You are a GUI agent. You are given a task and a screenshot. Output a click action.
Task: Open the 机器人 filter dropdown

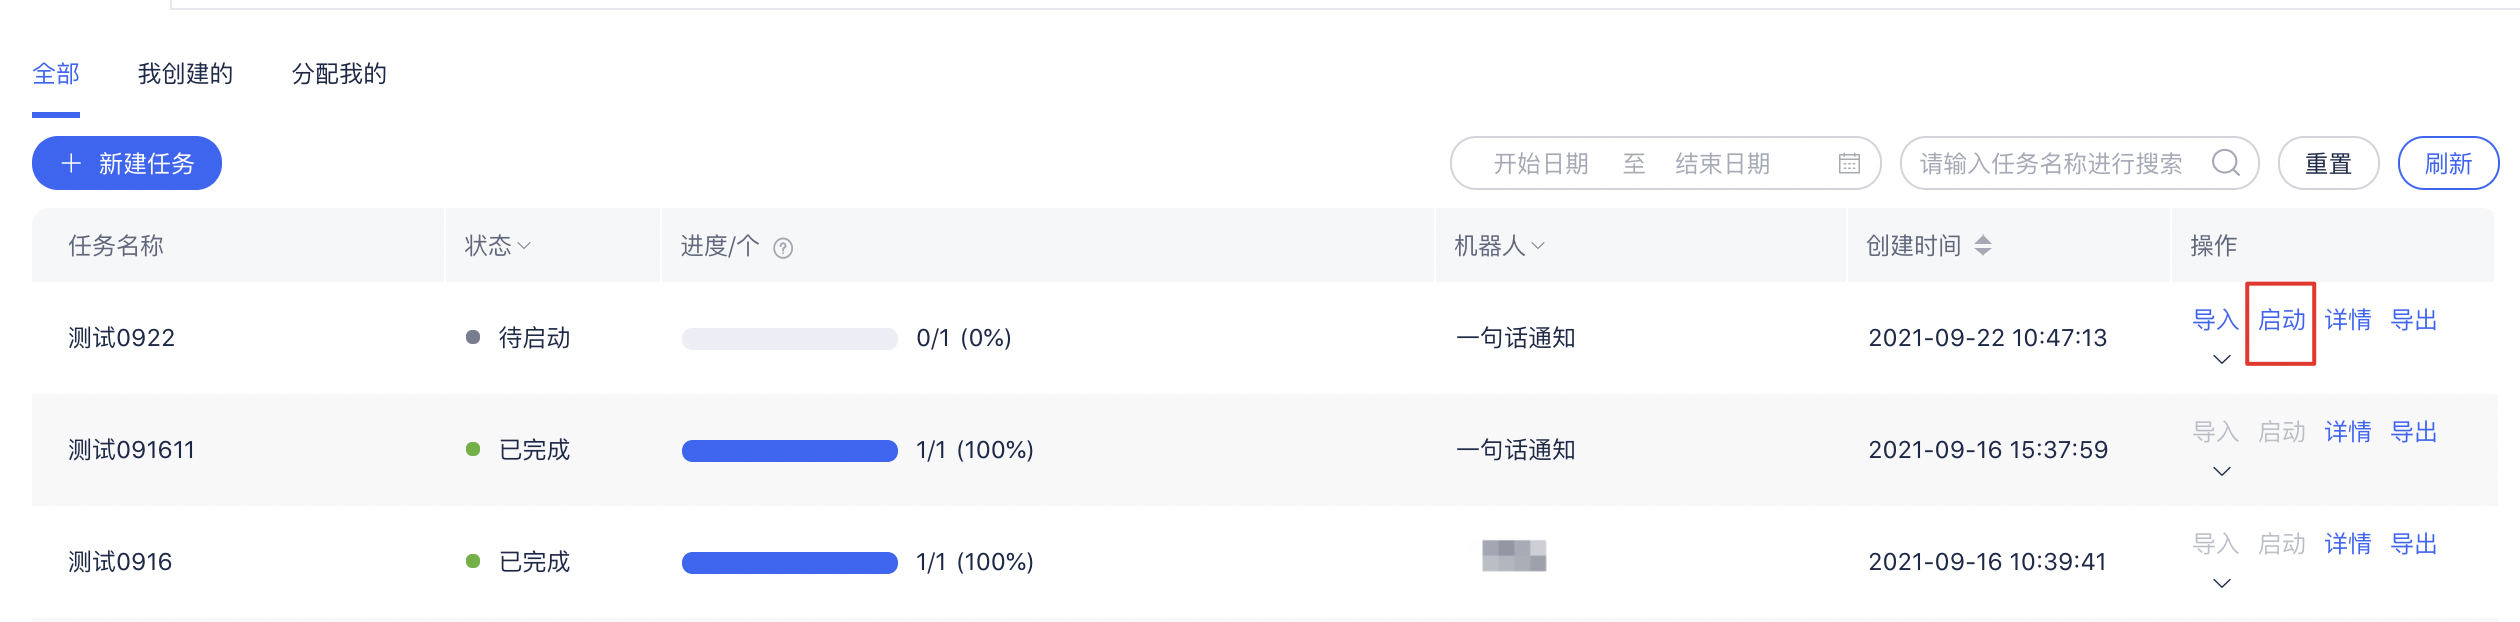pos(1499,246)
